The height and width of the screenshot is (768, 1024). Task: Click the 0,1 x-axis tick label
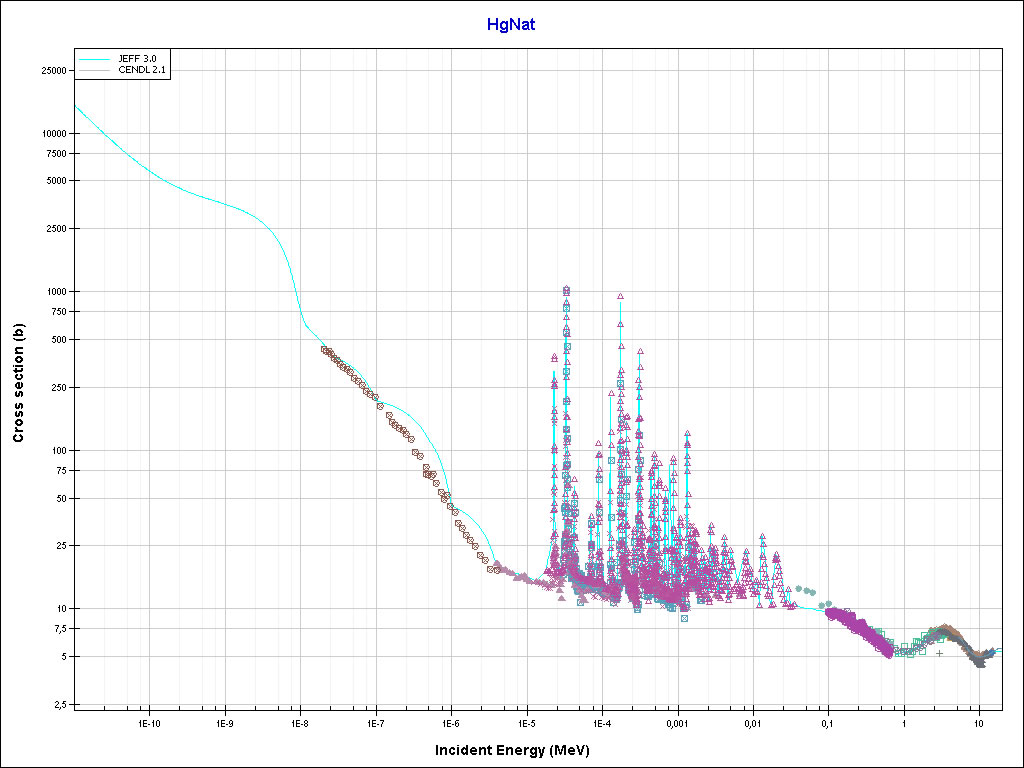tap(828, 722)
